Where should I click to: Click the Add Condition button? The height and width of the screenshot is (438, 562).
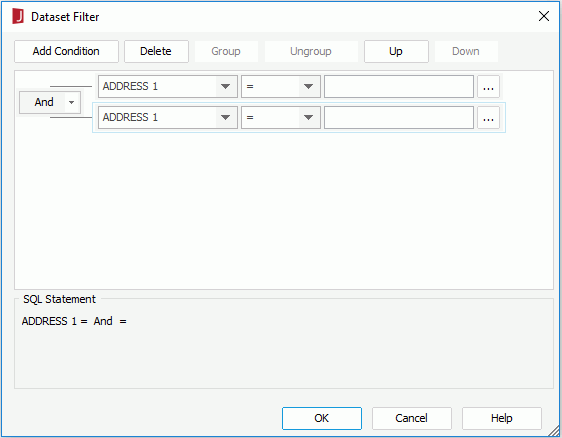[66, 51]
